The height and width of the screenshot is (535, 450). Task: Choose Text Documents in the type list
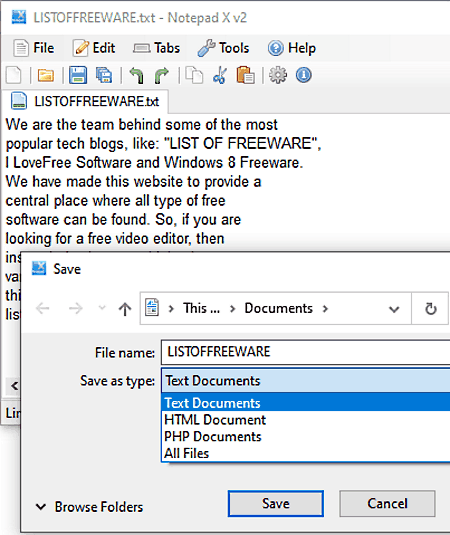click(306, 403)
